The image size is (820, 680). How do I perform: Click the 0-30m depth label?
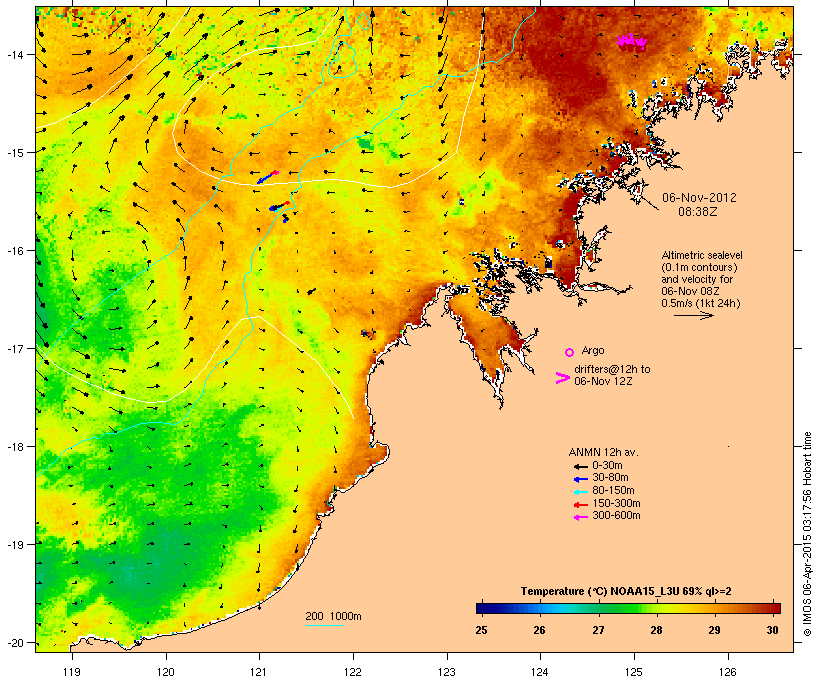pyautogui.click(x=607, y=466)
